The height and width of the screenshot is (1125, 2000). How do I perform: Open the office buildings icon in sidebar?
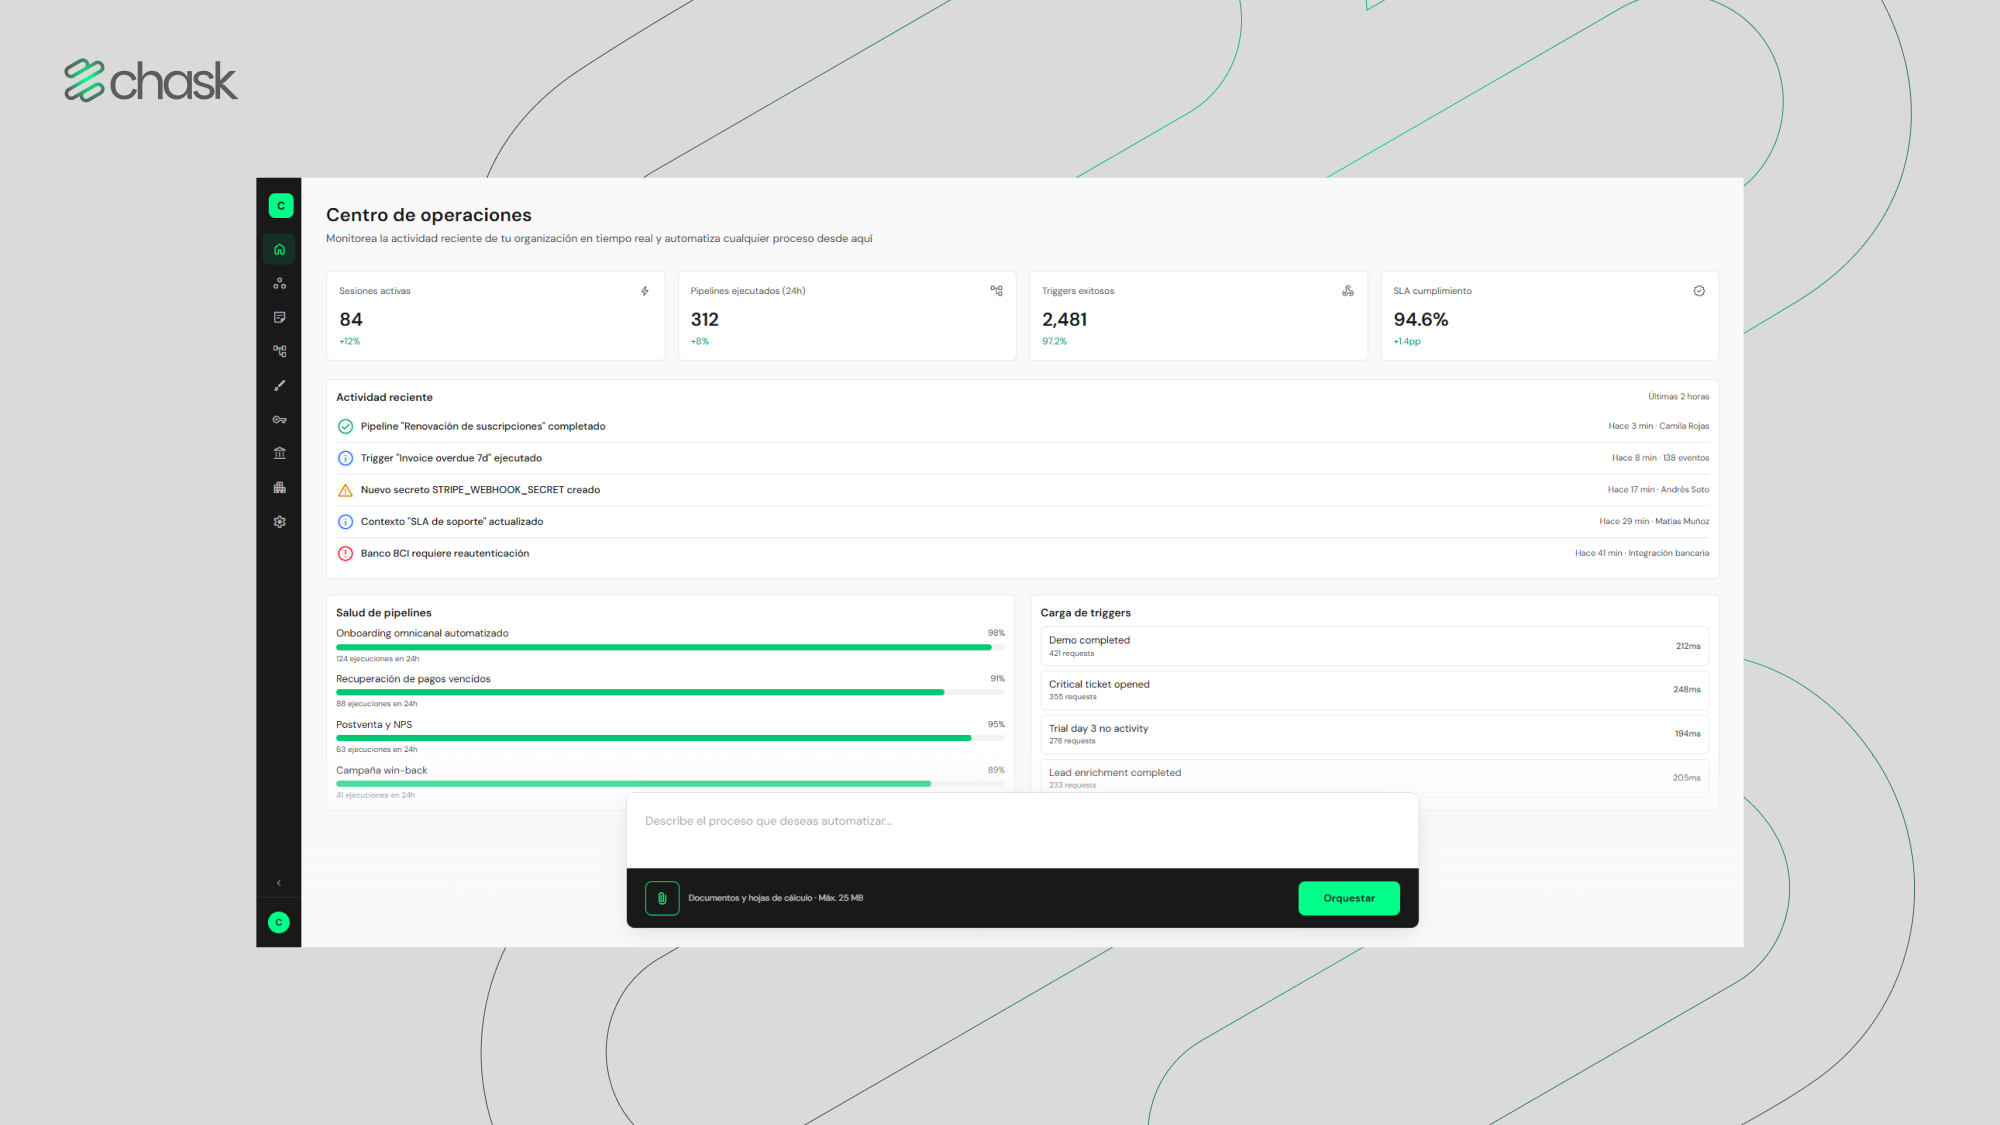(x=279, y=487)
